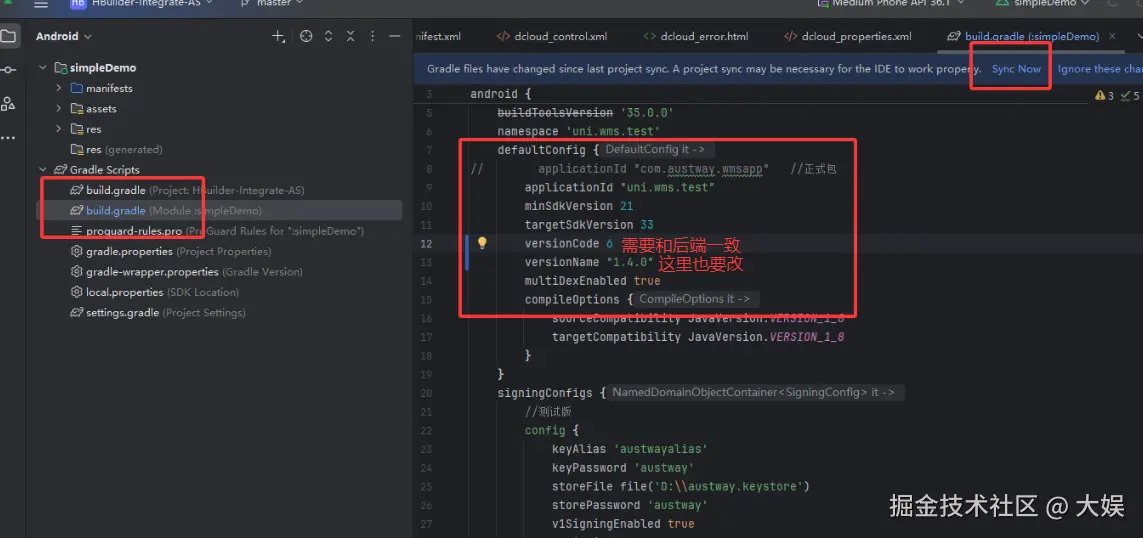This screenshot has width=1143, height=538.
Task: Click the versionCode value 6
Action: (x=609, y=243)
